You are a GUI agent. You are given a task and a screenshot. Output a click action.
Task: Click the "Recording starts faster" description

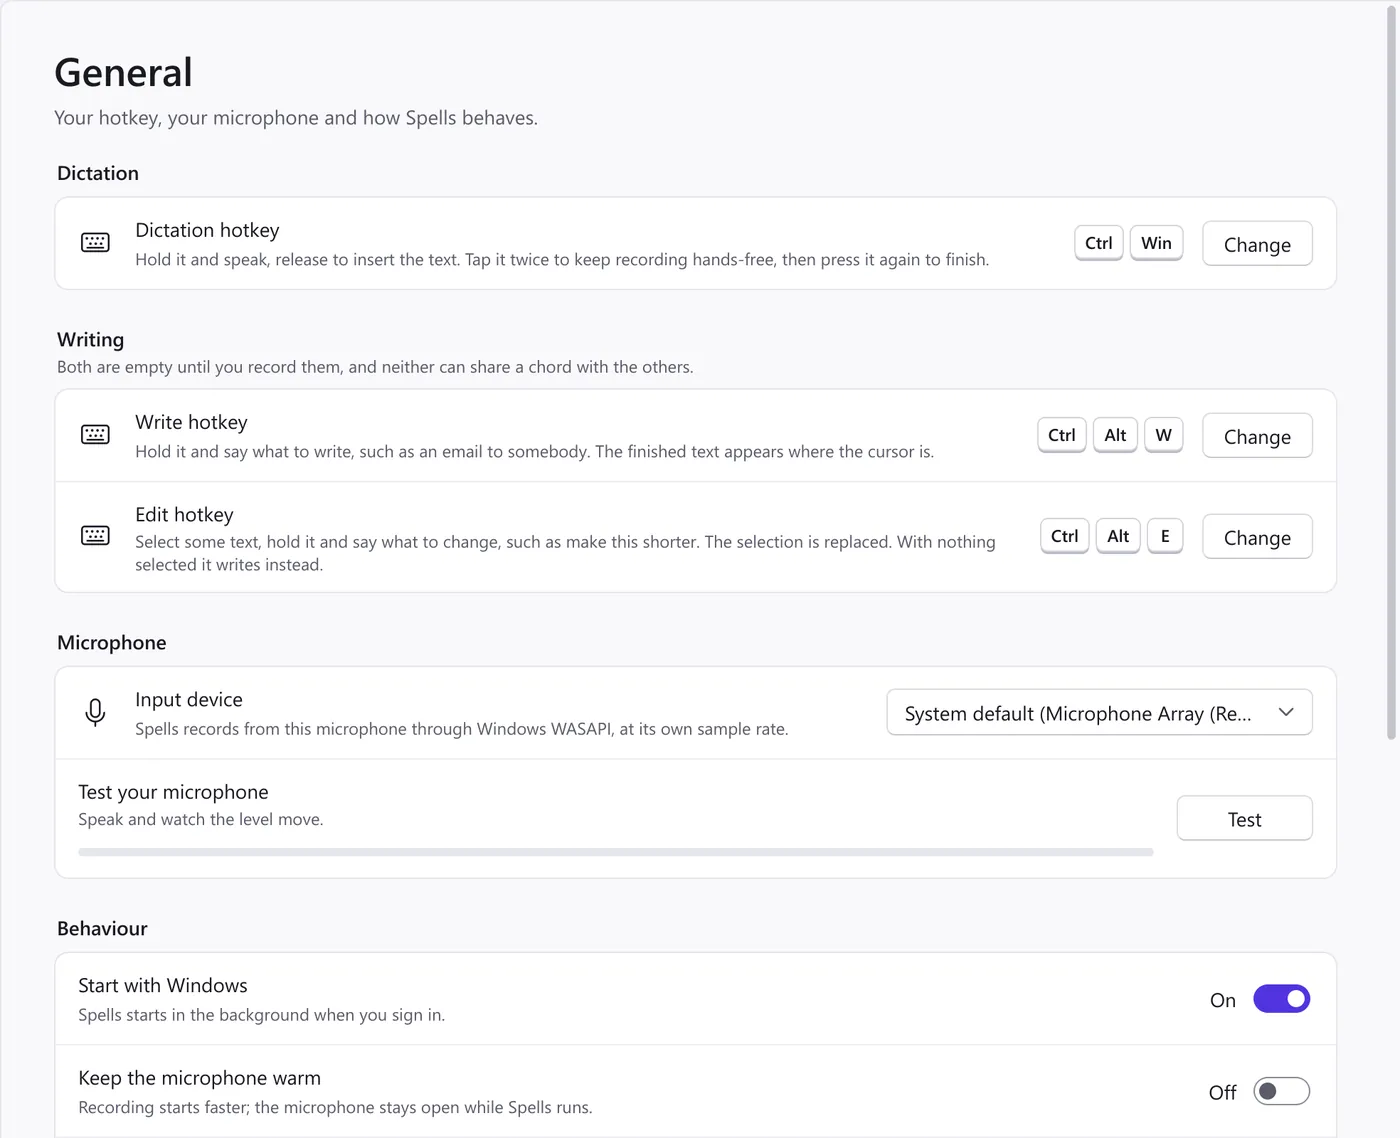click(x=336, y=1107)
